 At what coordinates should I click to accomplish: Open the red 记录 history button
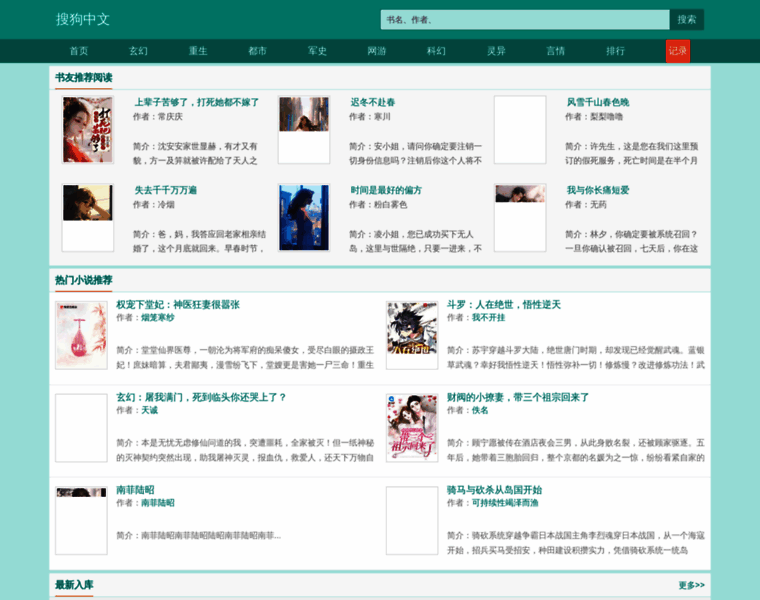pos(678,51)
